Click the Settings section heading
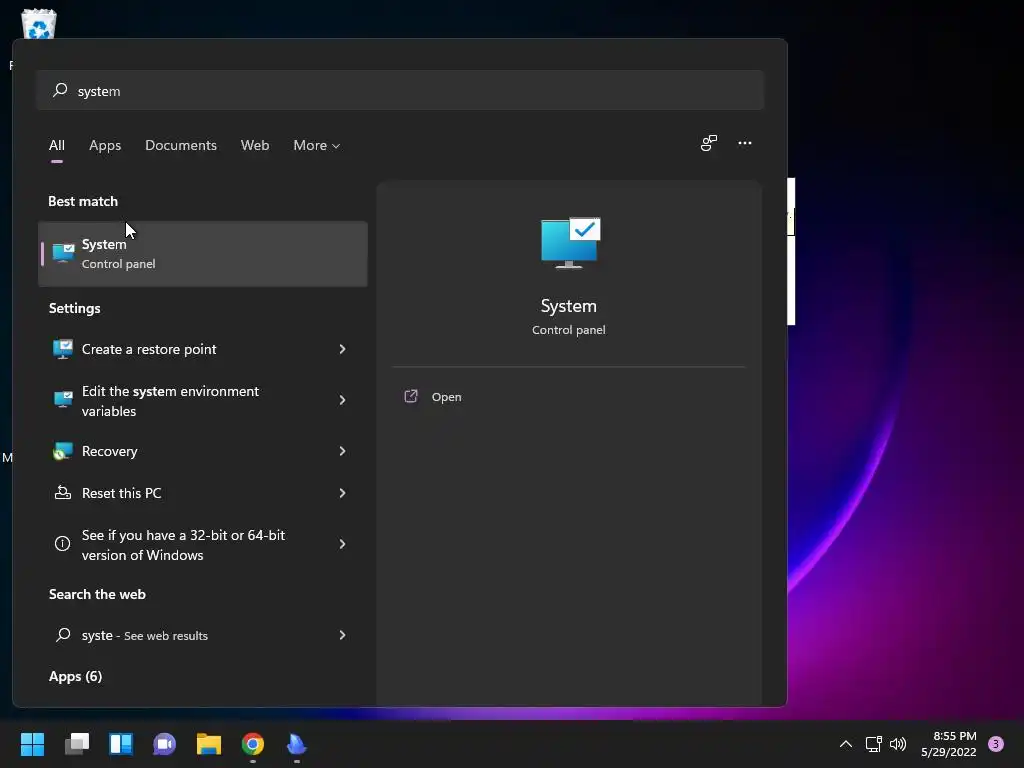The image size is (1024, 768). click(x=74, y=308)
